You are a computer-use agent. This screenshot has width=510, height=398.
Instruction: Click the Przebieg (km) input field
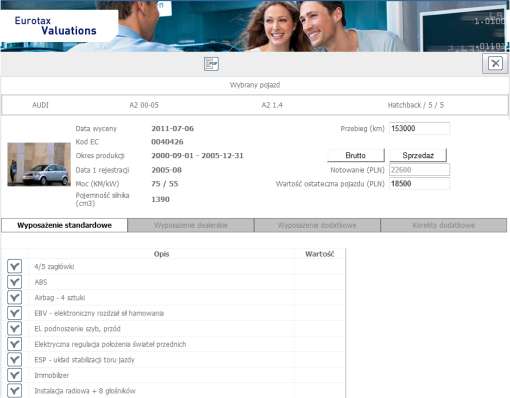(x=419, y=128)
